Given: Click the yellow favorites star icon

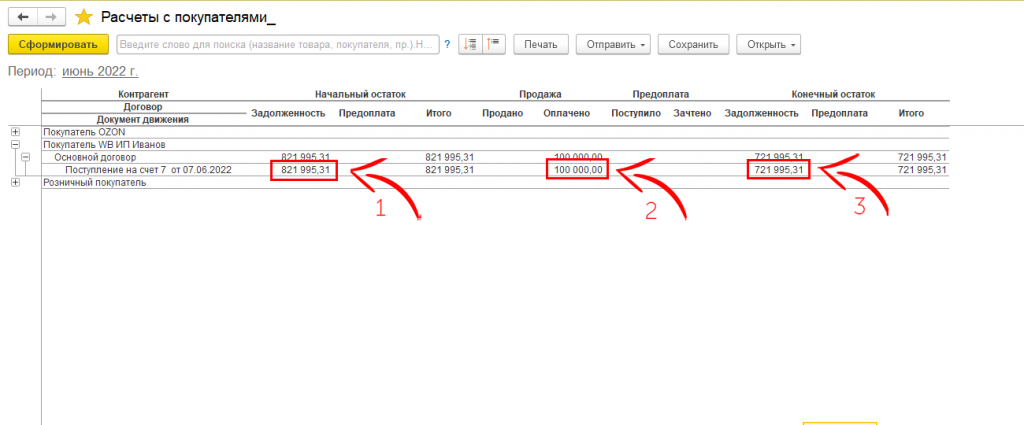Looking at the screenshot, I should point(84,17).
